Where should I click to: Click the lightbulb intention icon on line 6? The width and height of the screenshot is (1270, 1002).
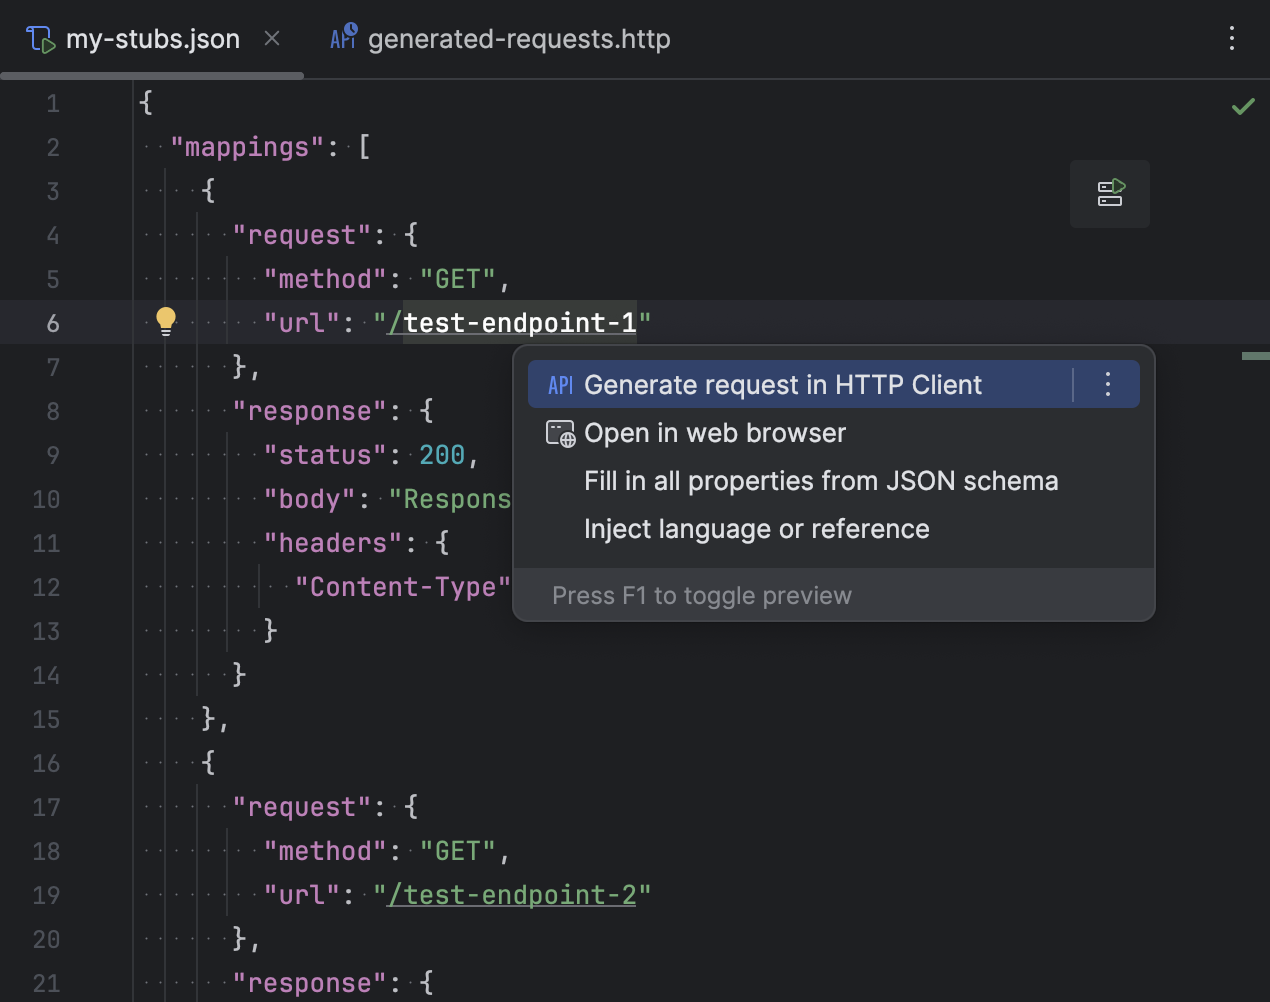click(x=166, y=321)
